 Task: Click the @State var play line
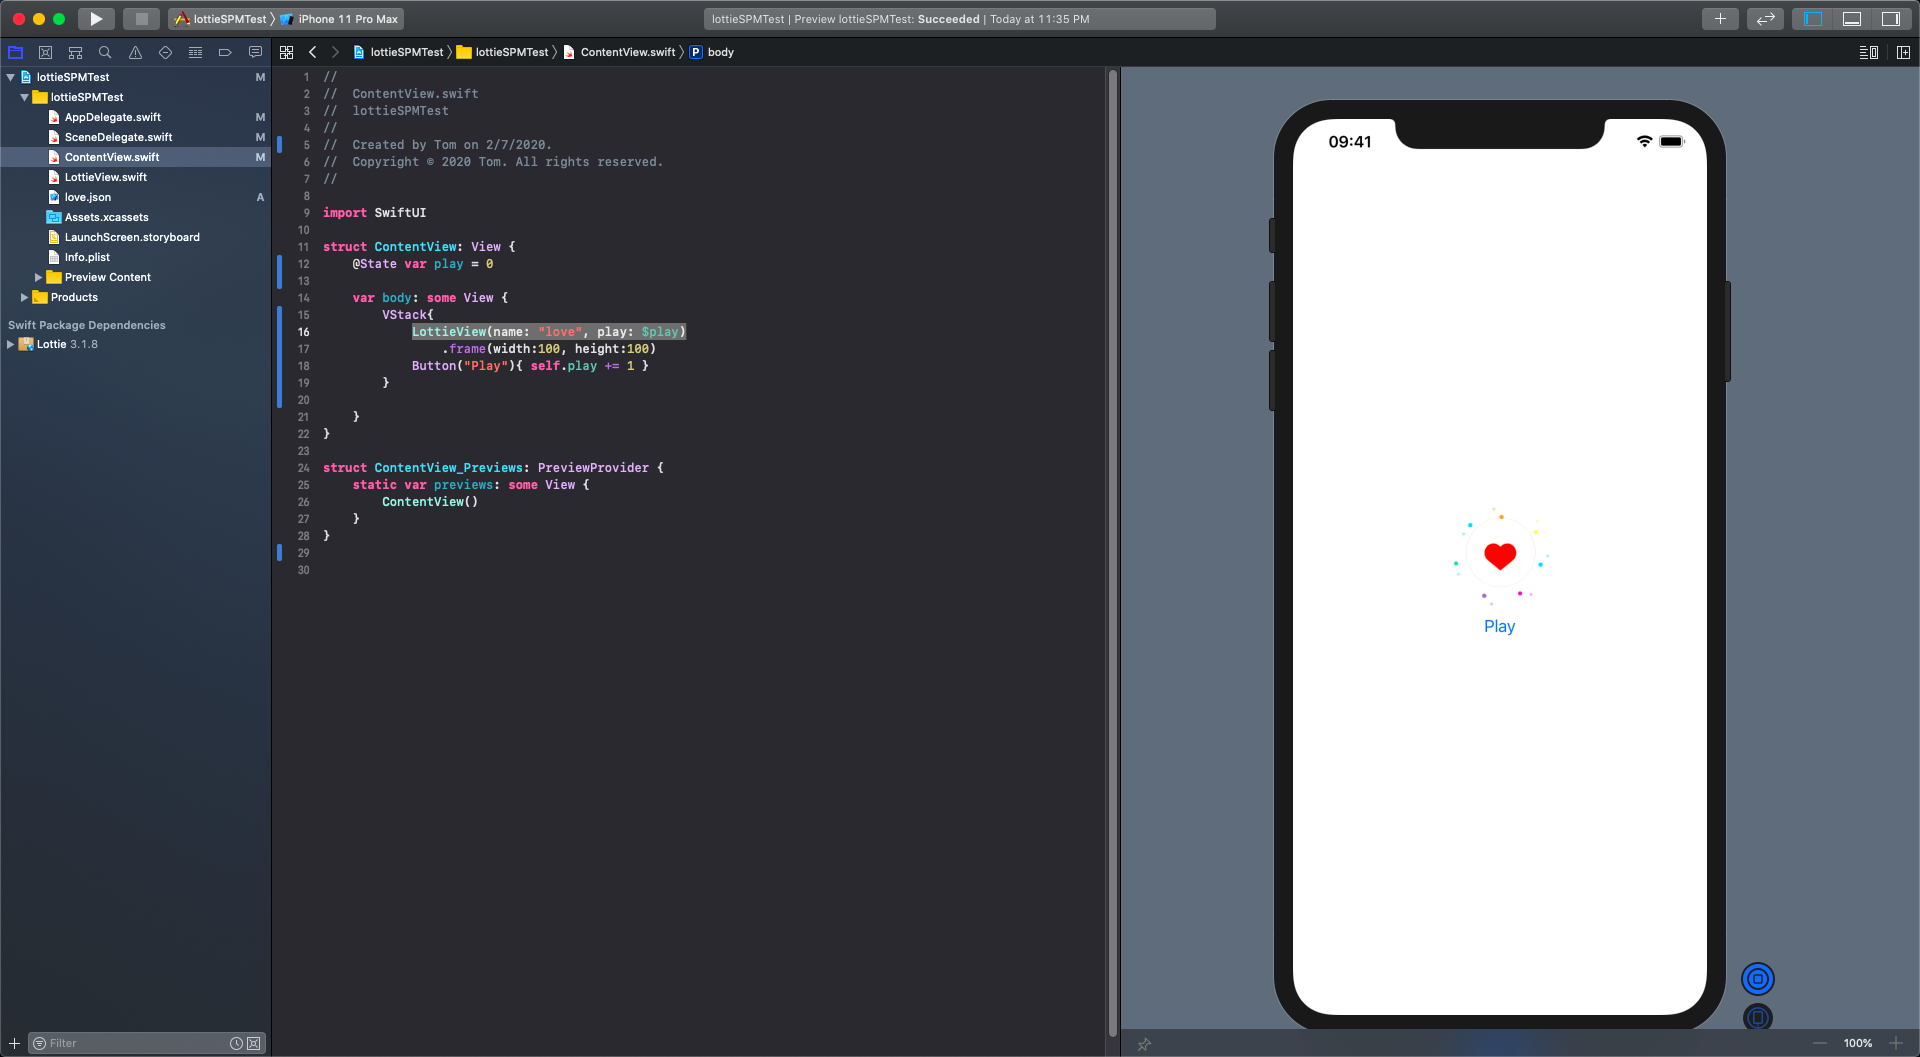pos(422,264)
